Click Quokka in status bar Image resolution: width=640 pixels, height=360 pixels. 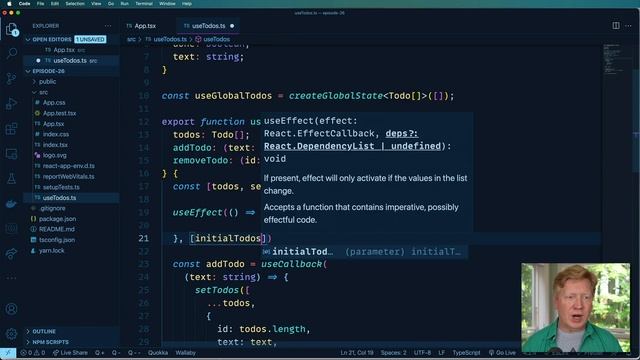click(158, 353)
